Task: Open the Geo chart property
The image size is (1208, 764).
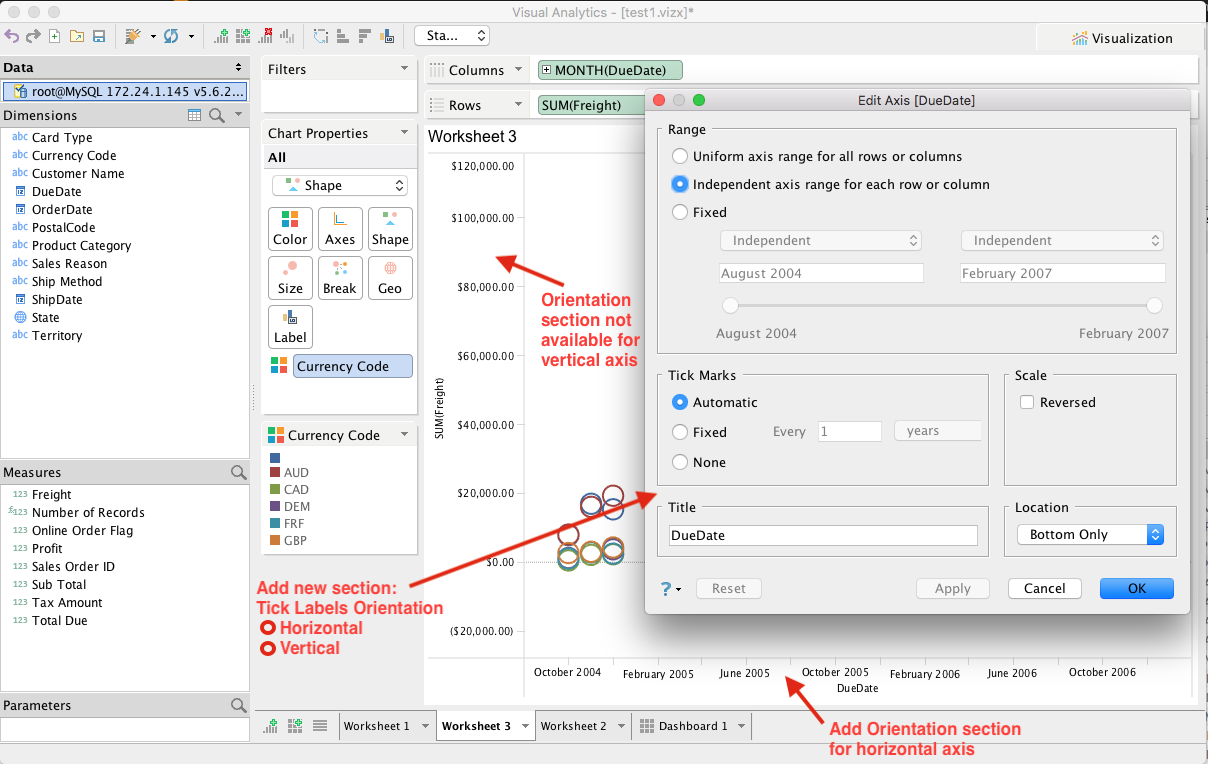Action: point(390,277)
